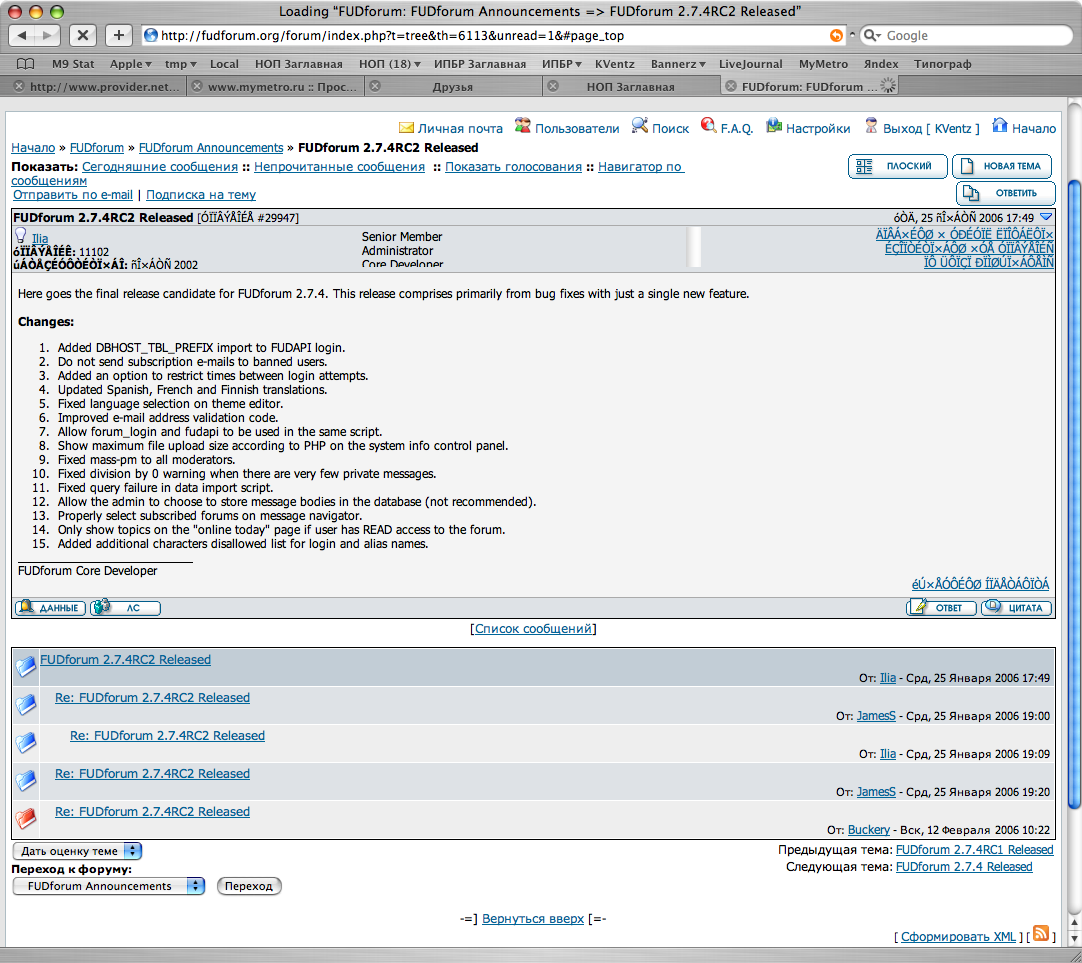Open the Подписка на тему link
Viewport: 1082px width, 963px height.
(x=201, y=195)
